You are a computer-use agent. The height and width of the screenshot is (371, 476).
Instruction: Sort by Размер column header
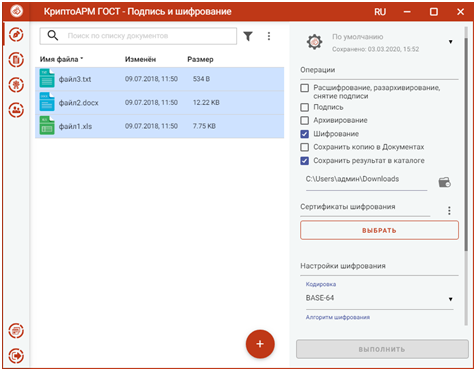click(x=200, y=59)
